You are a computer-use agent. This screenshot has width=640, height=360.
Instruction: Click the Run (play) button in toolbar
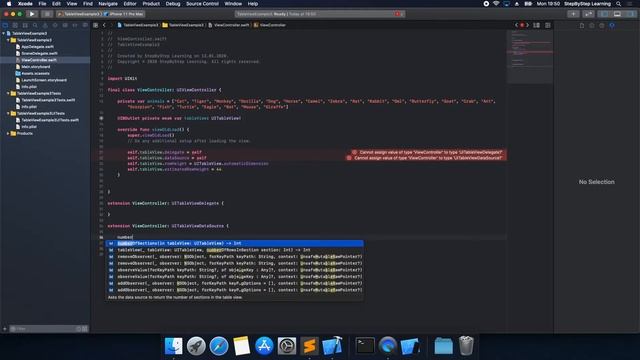32,14
